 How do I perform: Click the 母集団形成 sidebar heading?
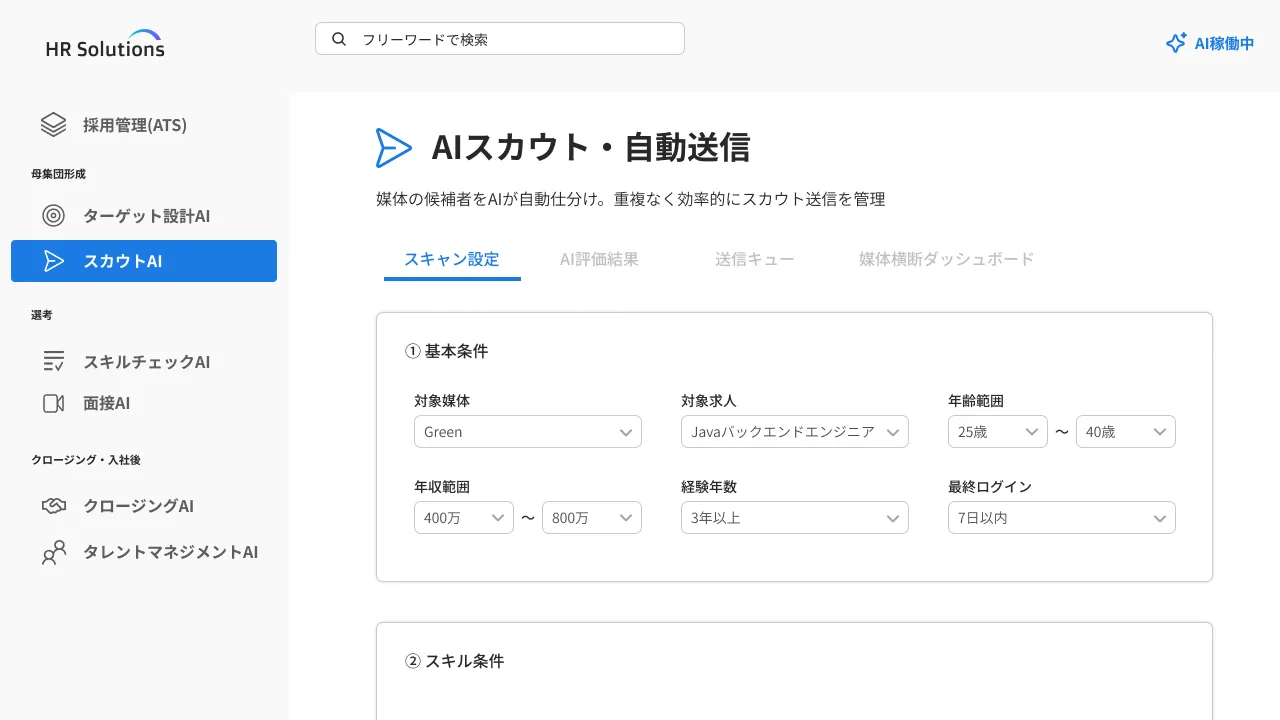coord(59,174)
